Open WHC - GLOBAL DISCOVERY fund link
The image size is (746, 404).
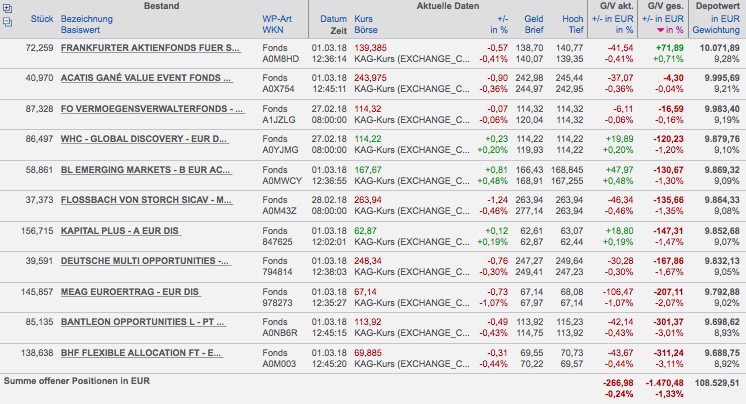[143, 137]
